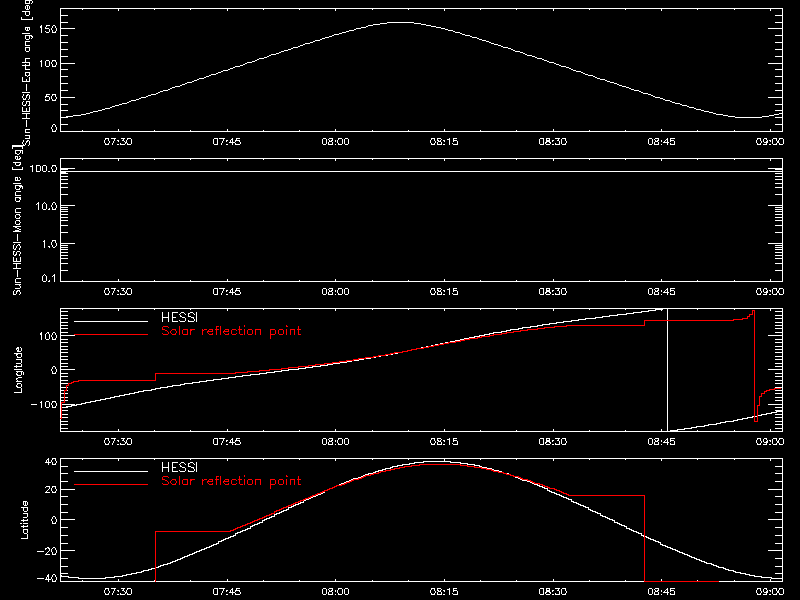Screen dimensions: 800x600
Task: Click 09:00 tick under Latitude plot
Action: pos(769,591)
